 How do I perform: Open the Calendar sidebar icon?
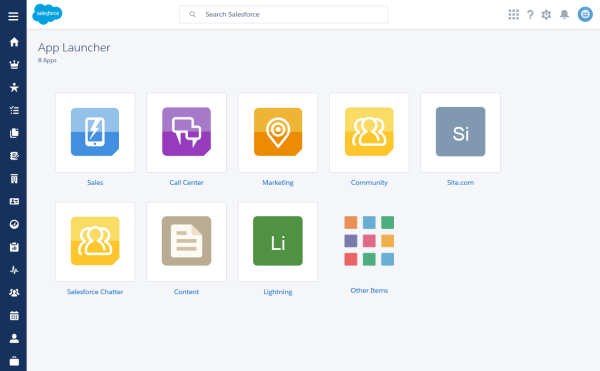[x=14, y=316]
